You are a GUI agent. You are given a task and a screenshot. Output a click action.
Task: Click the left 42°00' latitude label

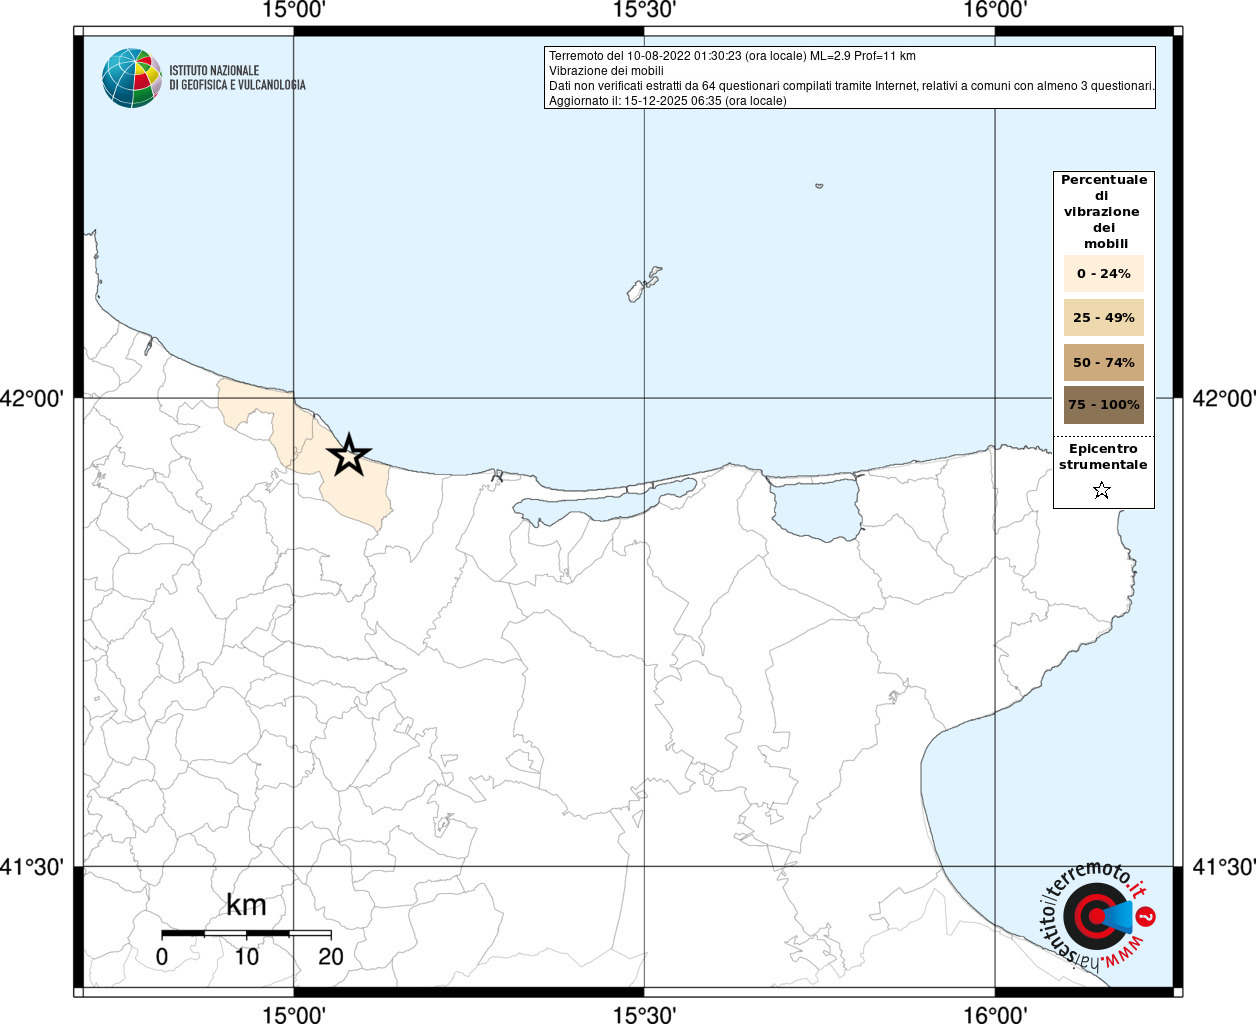click(x=32, y=398)
